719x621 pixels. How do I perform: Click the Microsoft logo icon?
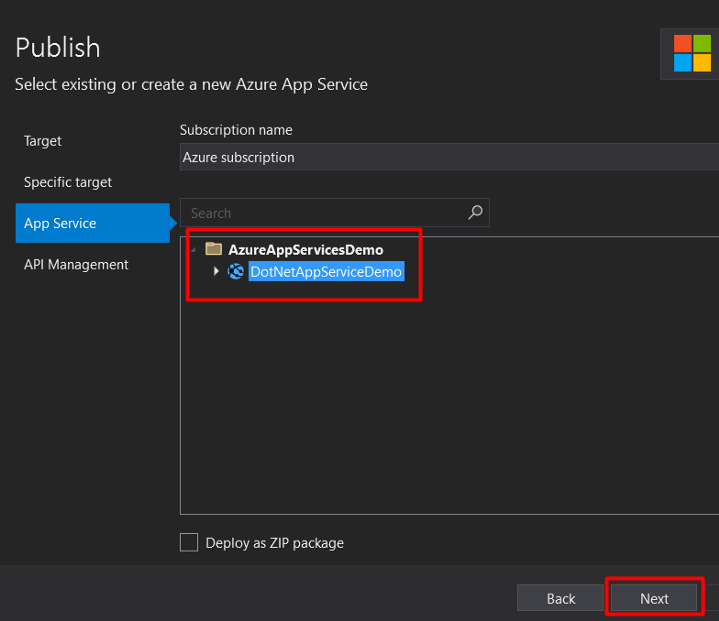tap(692, 53)
